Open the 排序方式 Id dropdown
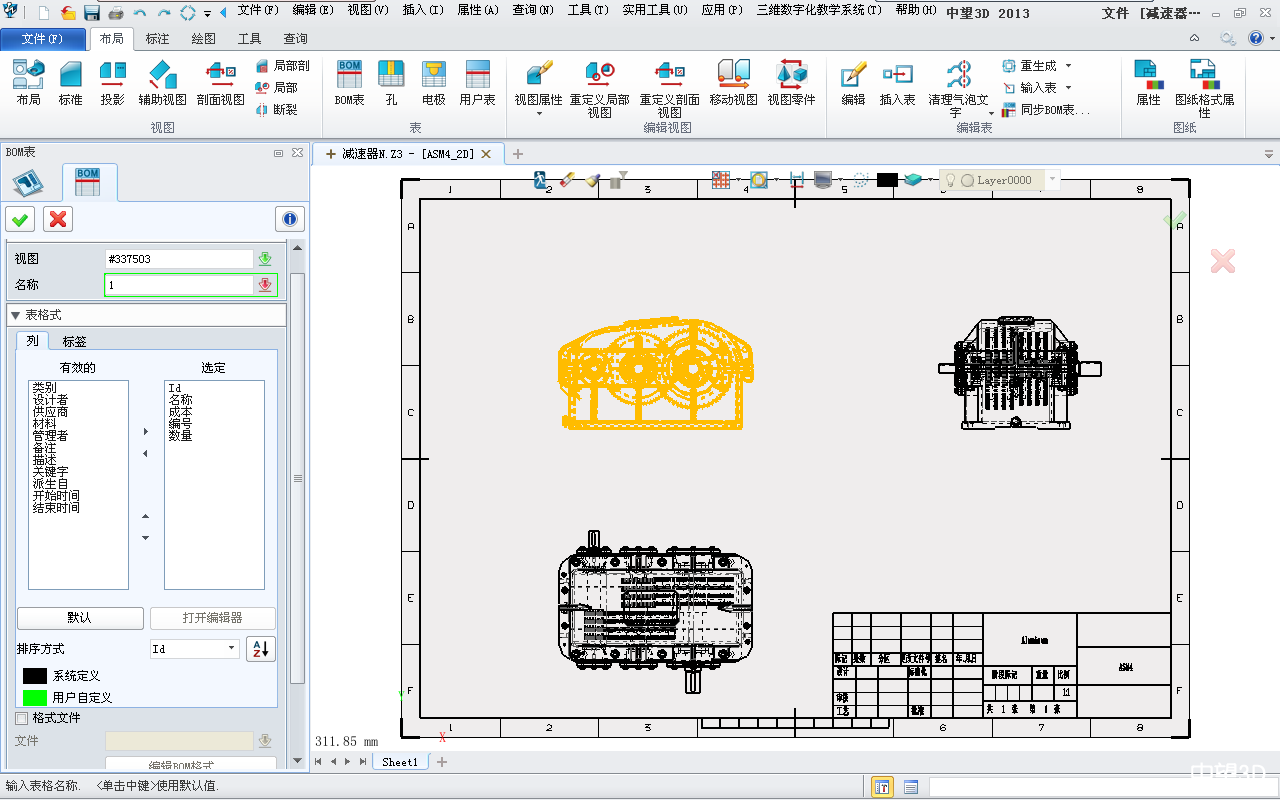The height and width of the screenshot is (800, 1280). 194,649
